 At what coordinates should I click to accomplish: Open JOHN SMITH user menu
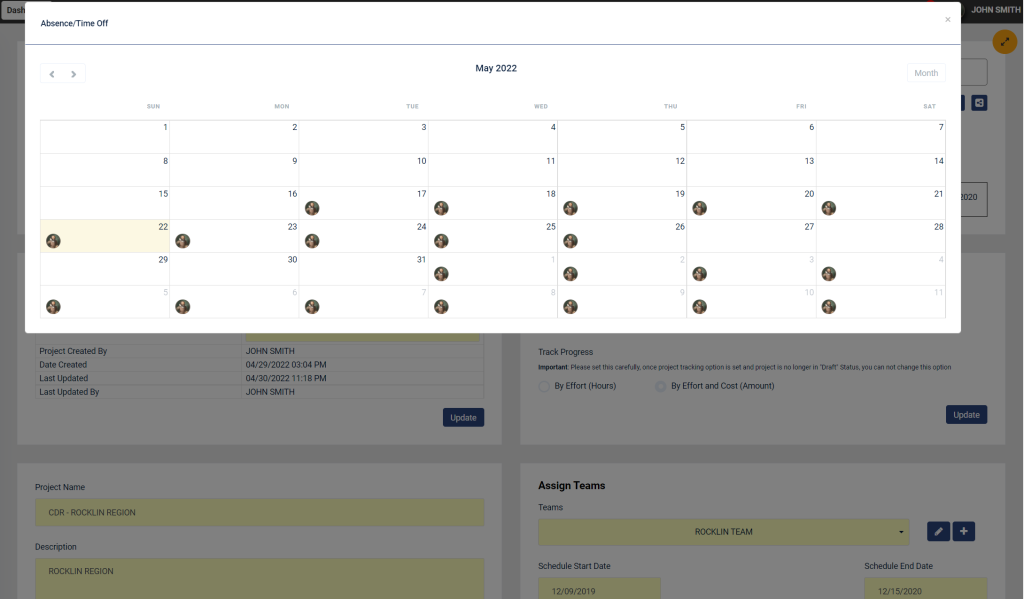(x=995, y=10)
